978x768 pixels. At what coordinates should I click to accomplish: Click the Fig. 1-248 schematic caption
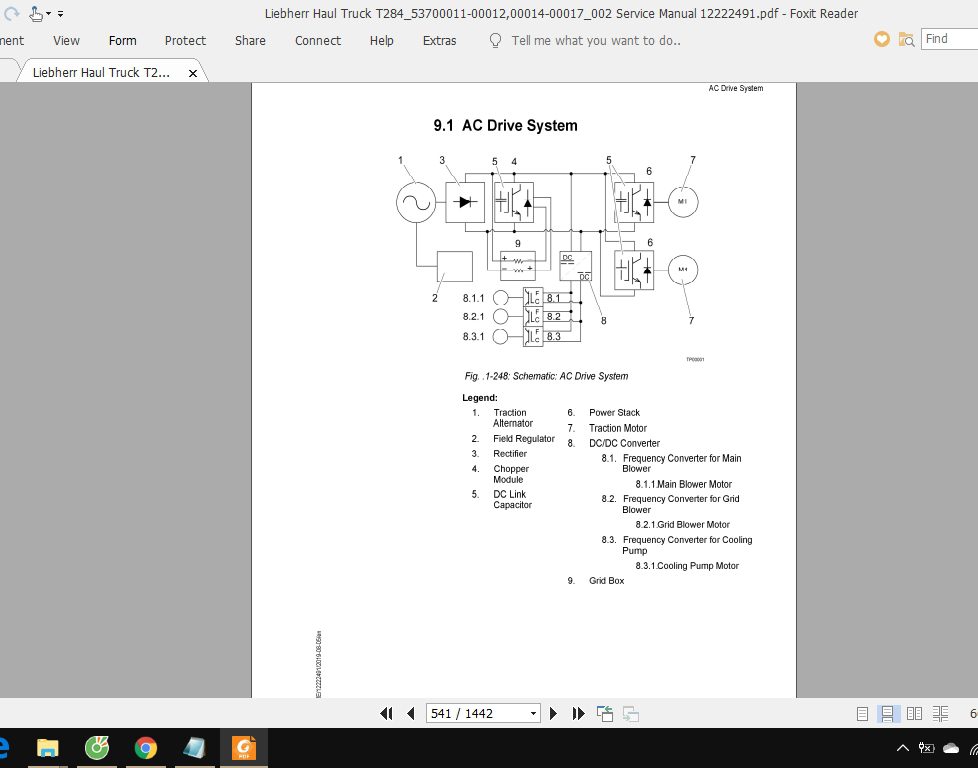click(x=546, y=376)
